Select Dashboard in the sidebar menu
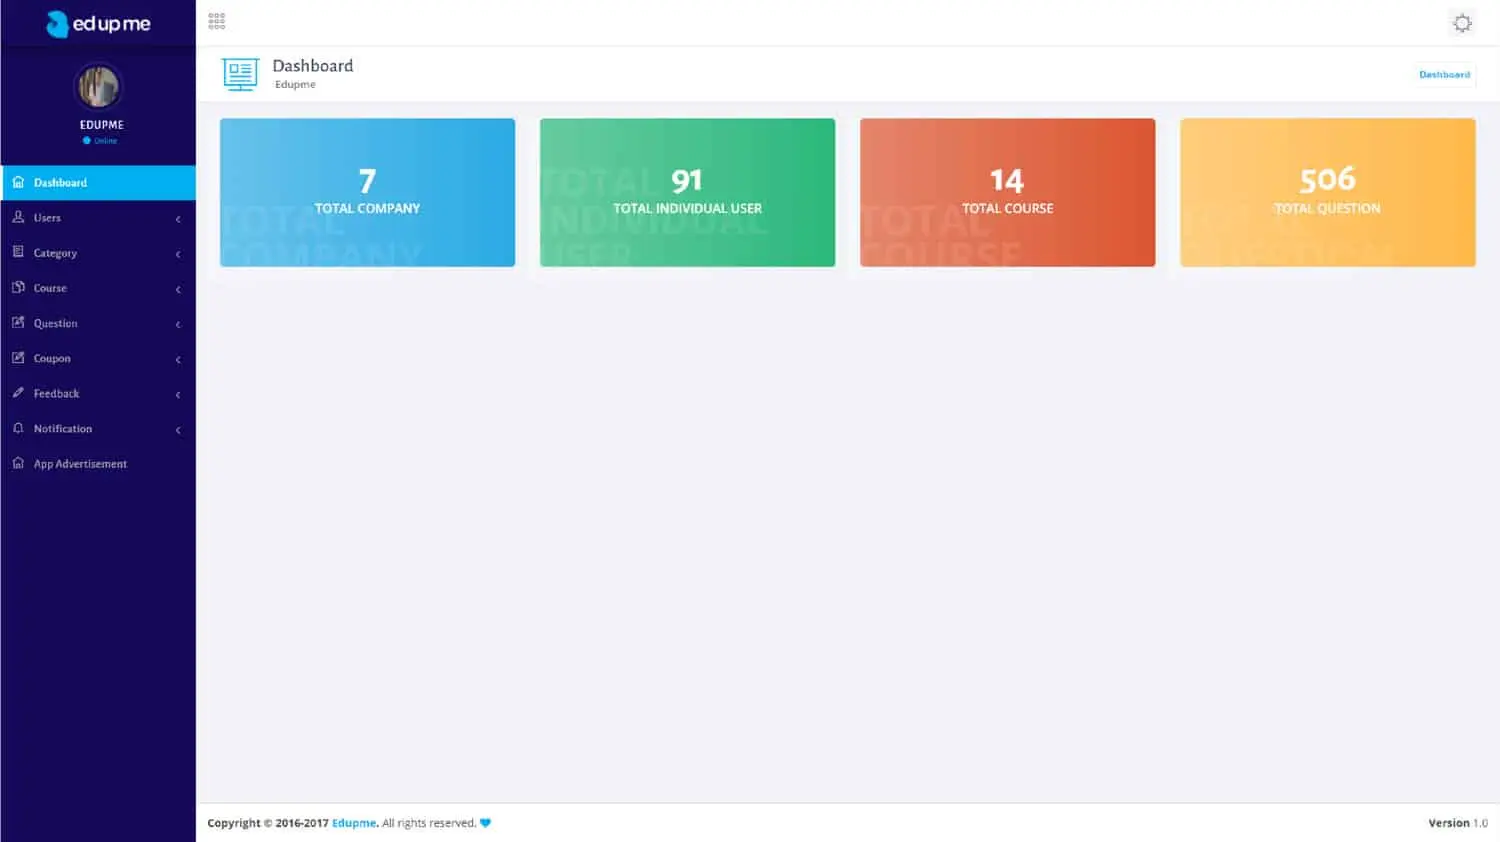The image size is (1500, 842). pyautogui.click(x=62, y=182)
